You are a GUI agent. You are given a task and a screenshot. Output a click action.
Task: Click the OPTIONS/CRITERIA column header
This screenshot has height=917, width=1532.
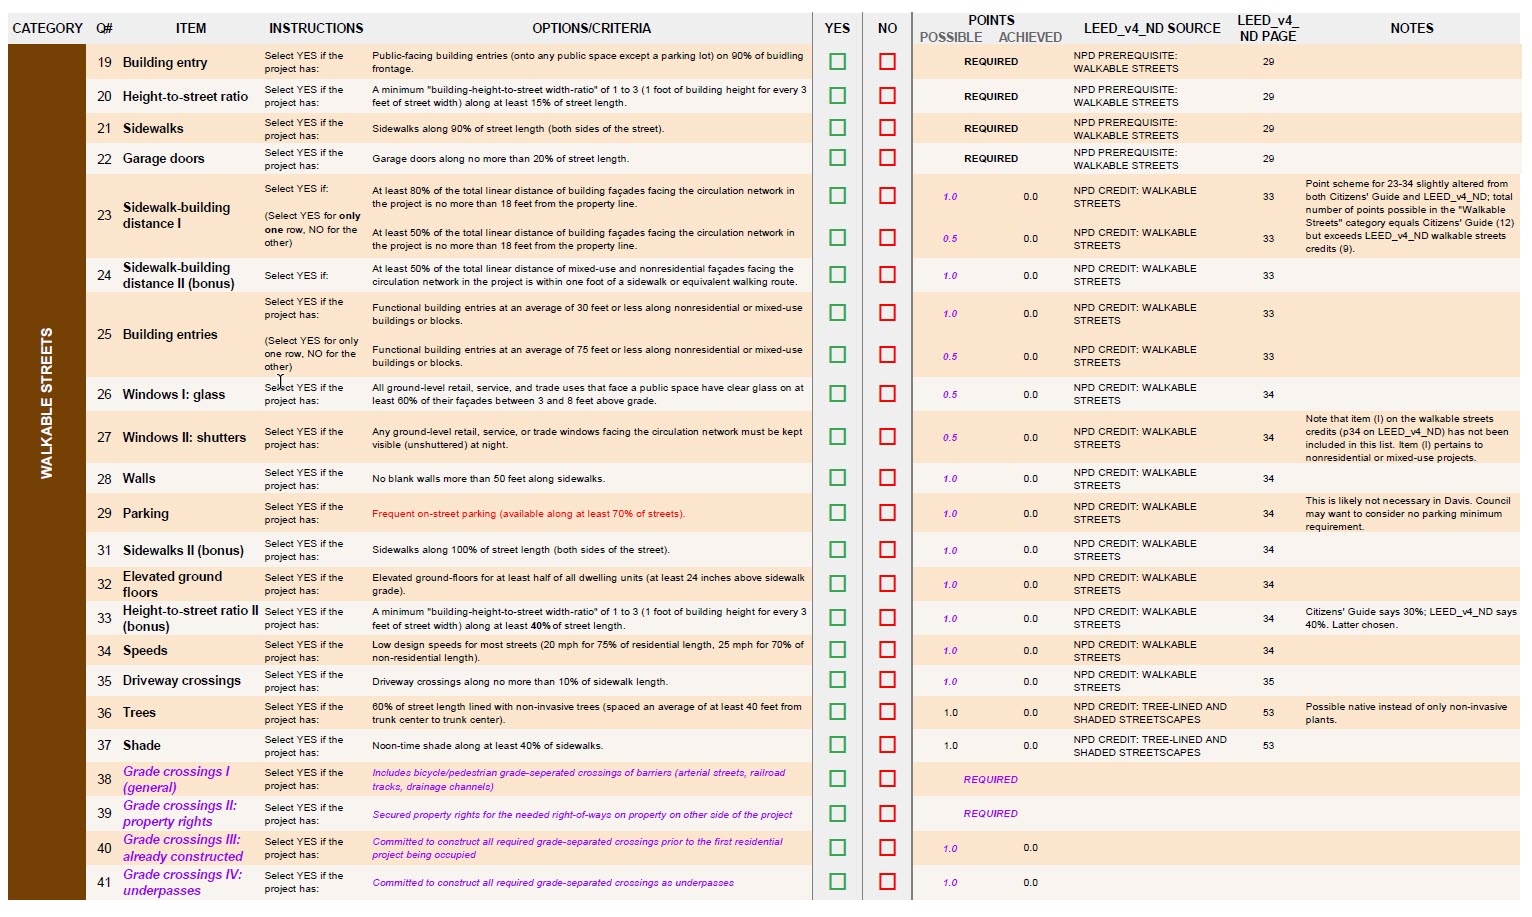point(591,28)
